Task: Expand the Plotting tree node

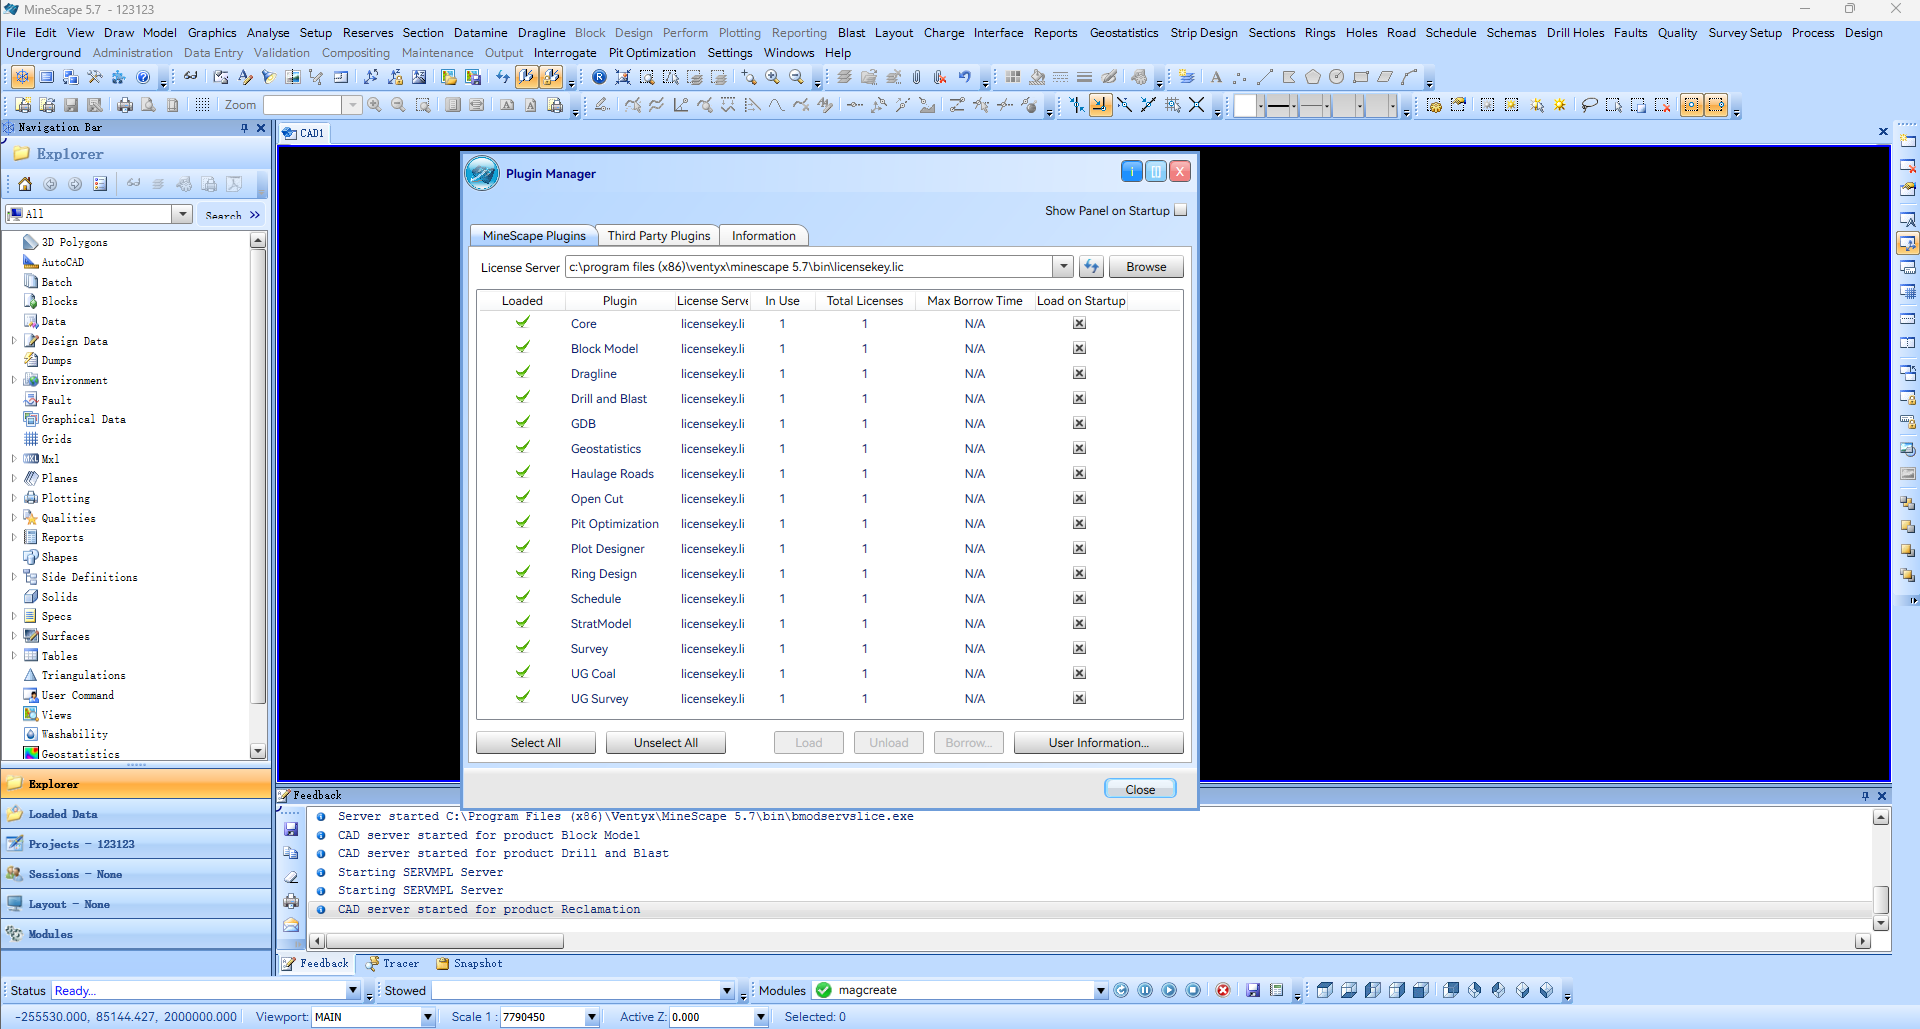Action: 14,498
